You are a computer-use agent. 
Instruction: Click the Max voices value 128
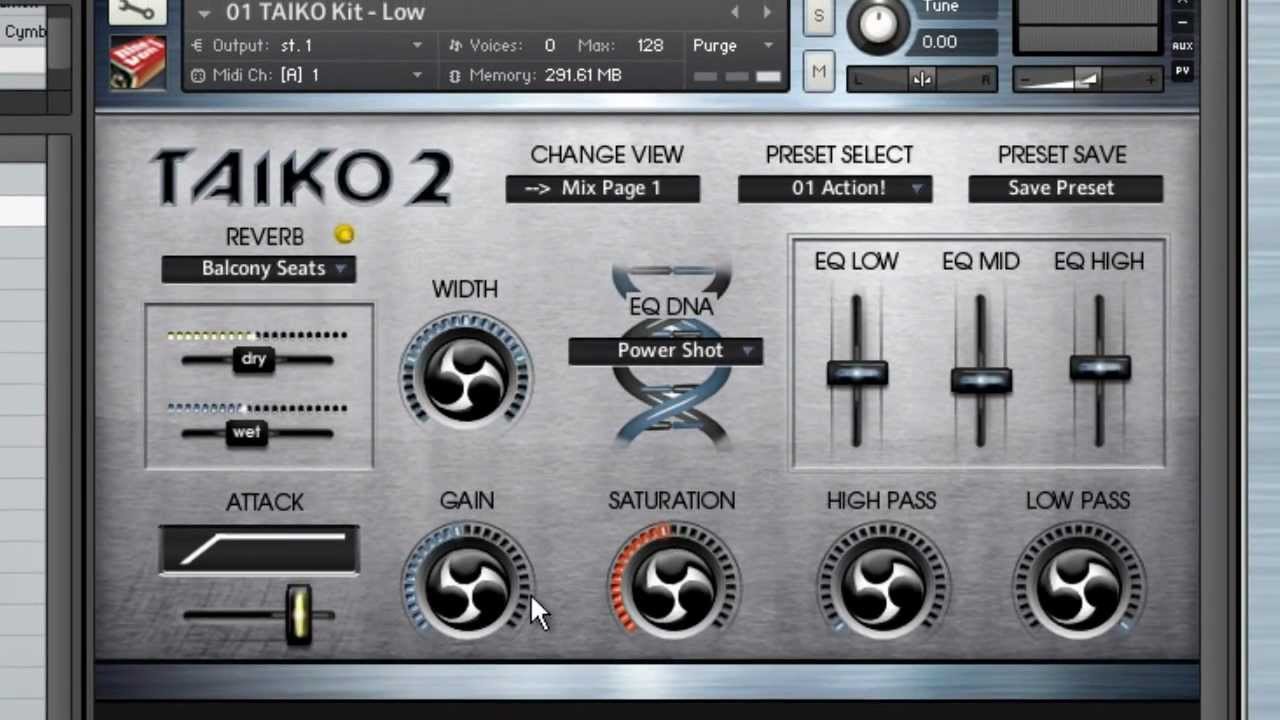[x=650, y=45]
